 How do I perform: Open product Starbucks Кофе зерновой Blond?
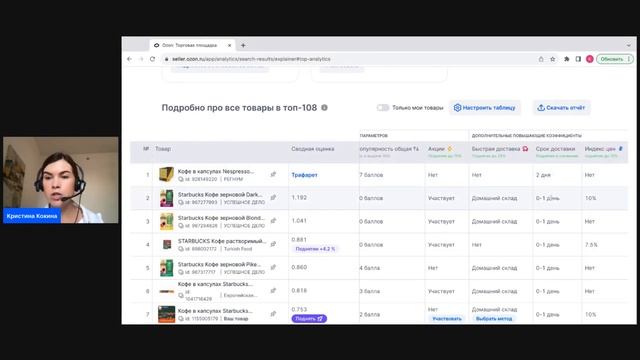[x=221, y=218]
